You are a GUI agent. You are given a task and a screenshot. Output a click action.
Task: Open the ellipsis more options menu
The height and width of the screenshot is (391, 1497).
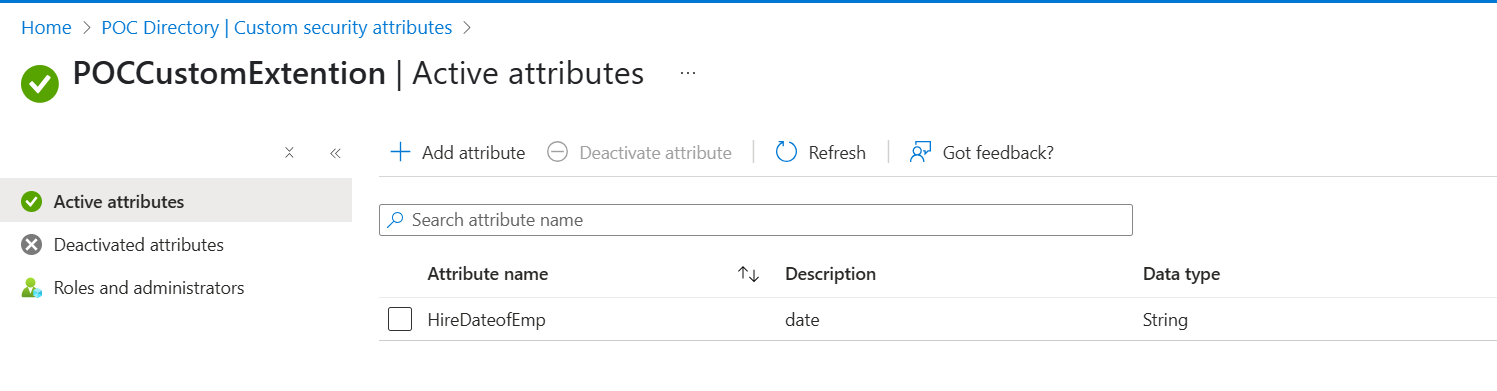[687, 73]
